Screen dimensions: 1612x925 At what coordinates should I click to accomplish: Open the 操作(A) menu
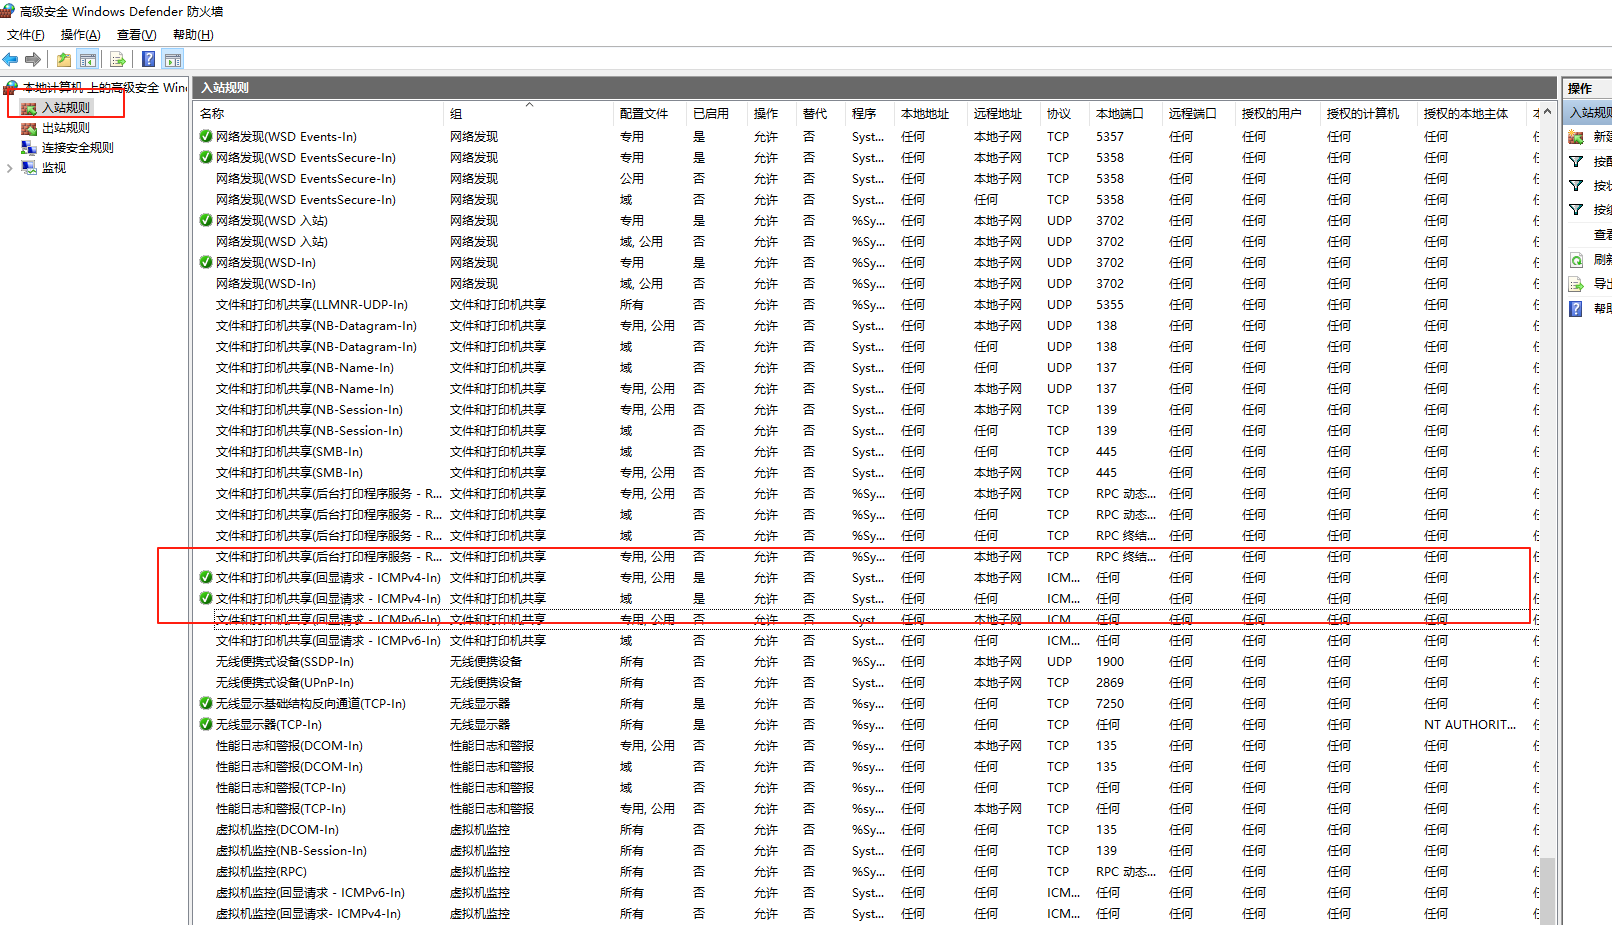tap(80, 35)
